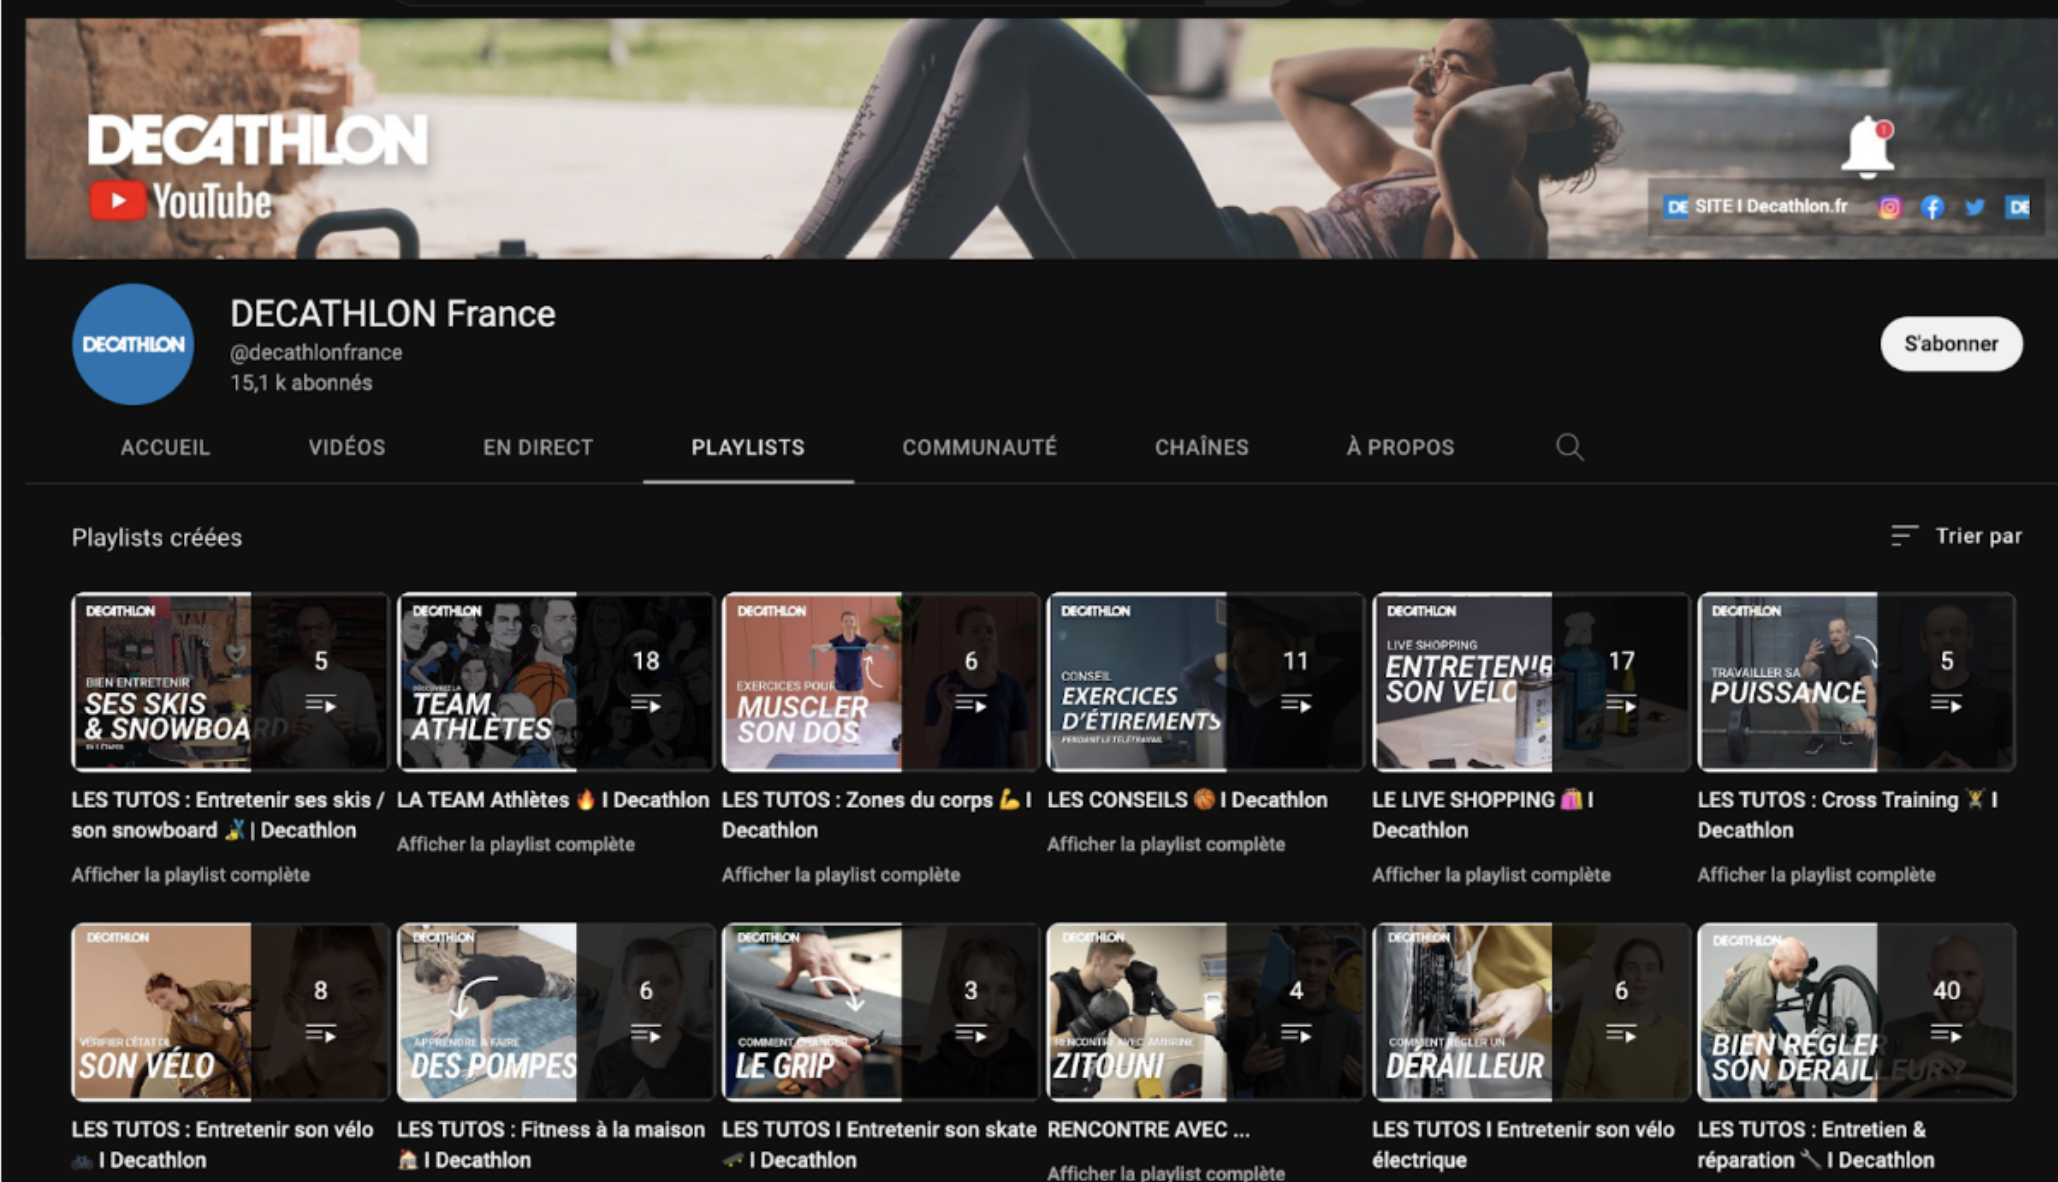
Task: Open Entretenir son vélo live shopping thumbnail
Action: (x=1530, y=682)
